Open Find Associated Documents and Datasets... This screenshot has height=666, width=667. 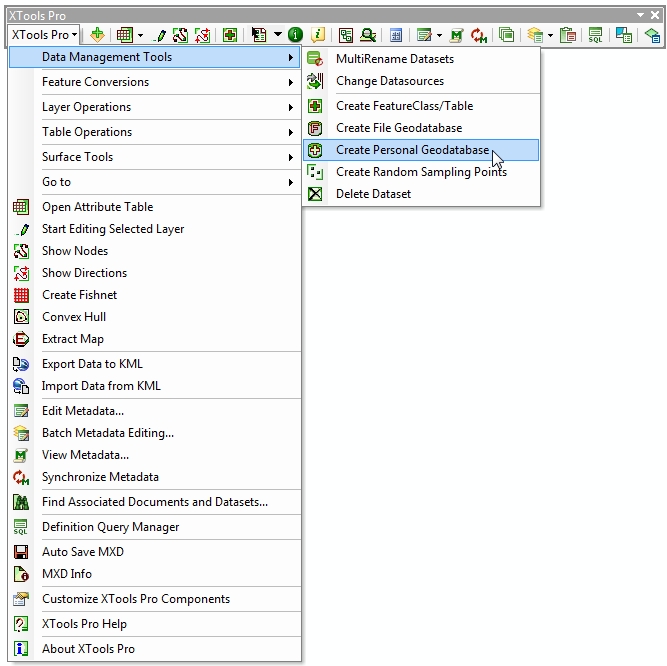(155, 502)
